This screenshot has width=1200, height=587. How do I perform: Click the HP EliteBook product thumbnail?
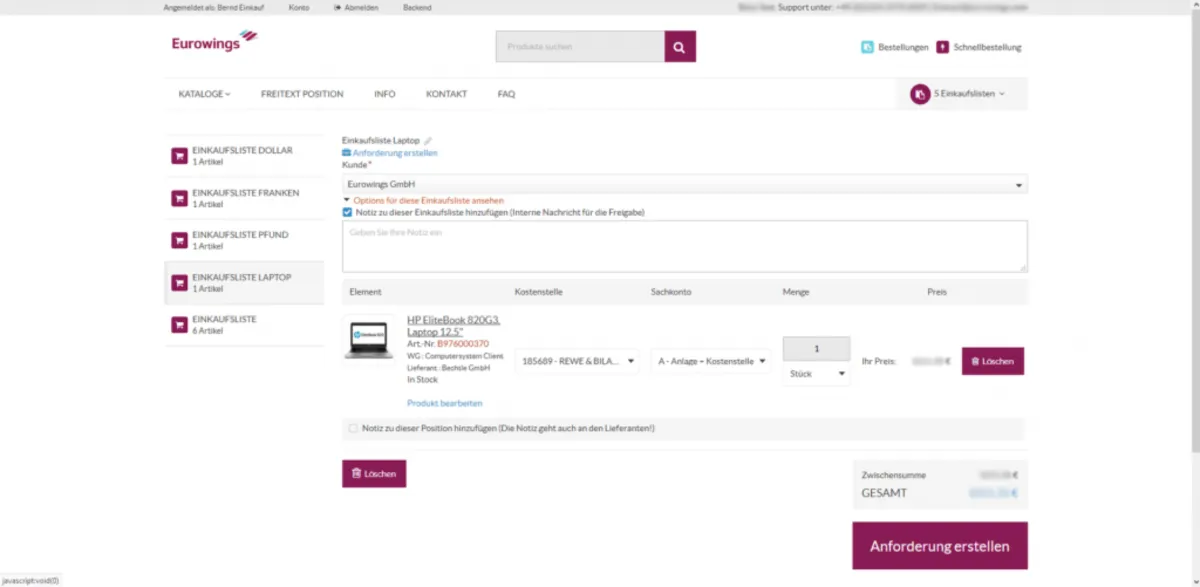(x=368, y=338)
